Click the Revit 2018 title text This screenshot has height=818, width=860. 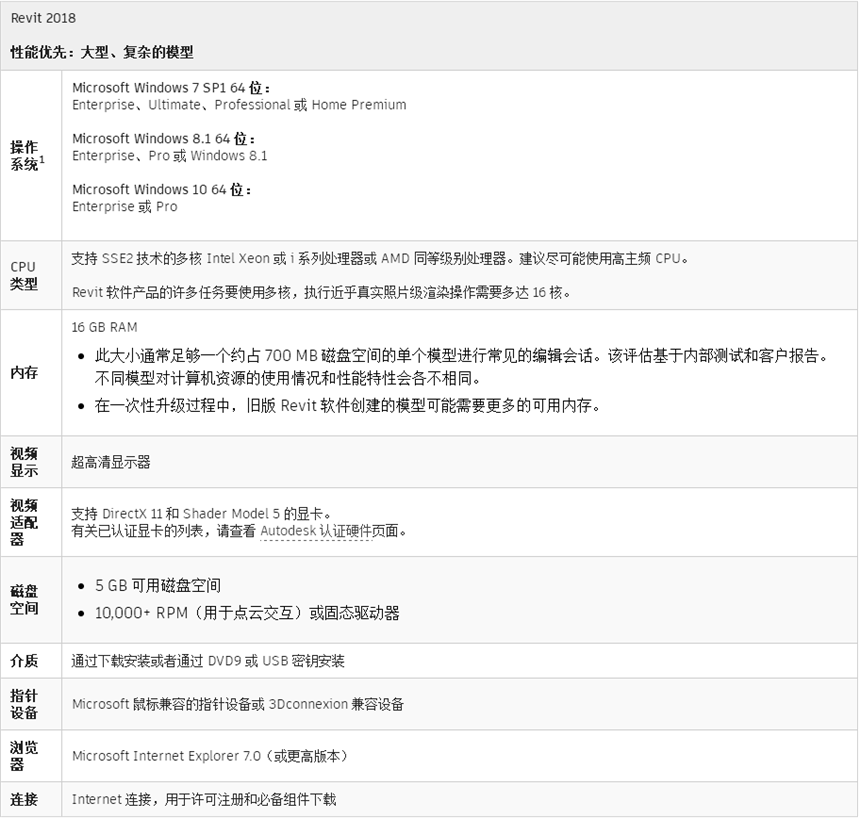43,18
